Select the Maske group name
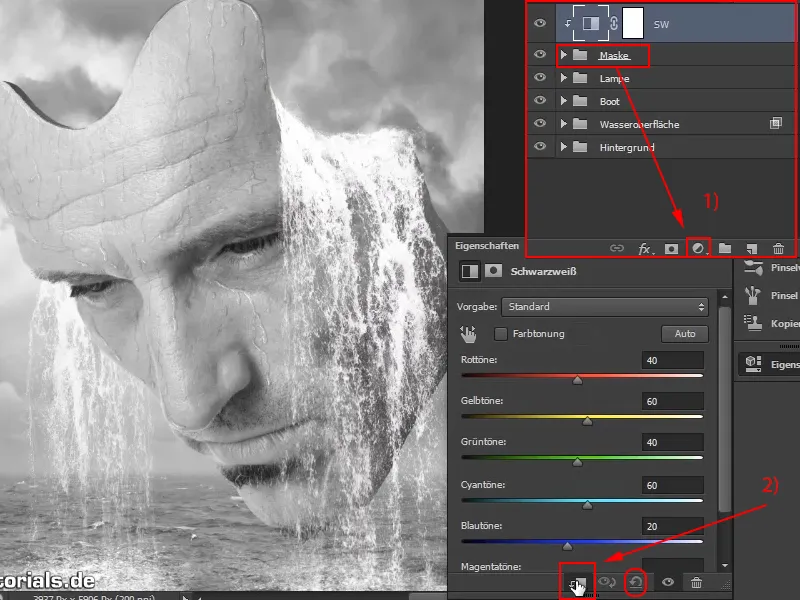800x600 pixels. click(x=615, y=56)
